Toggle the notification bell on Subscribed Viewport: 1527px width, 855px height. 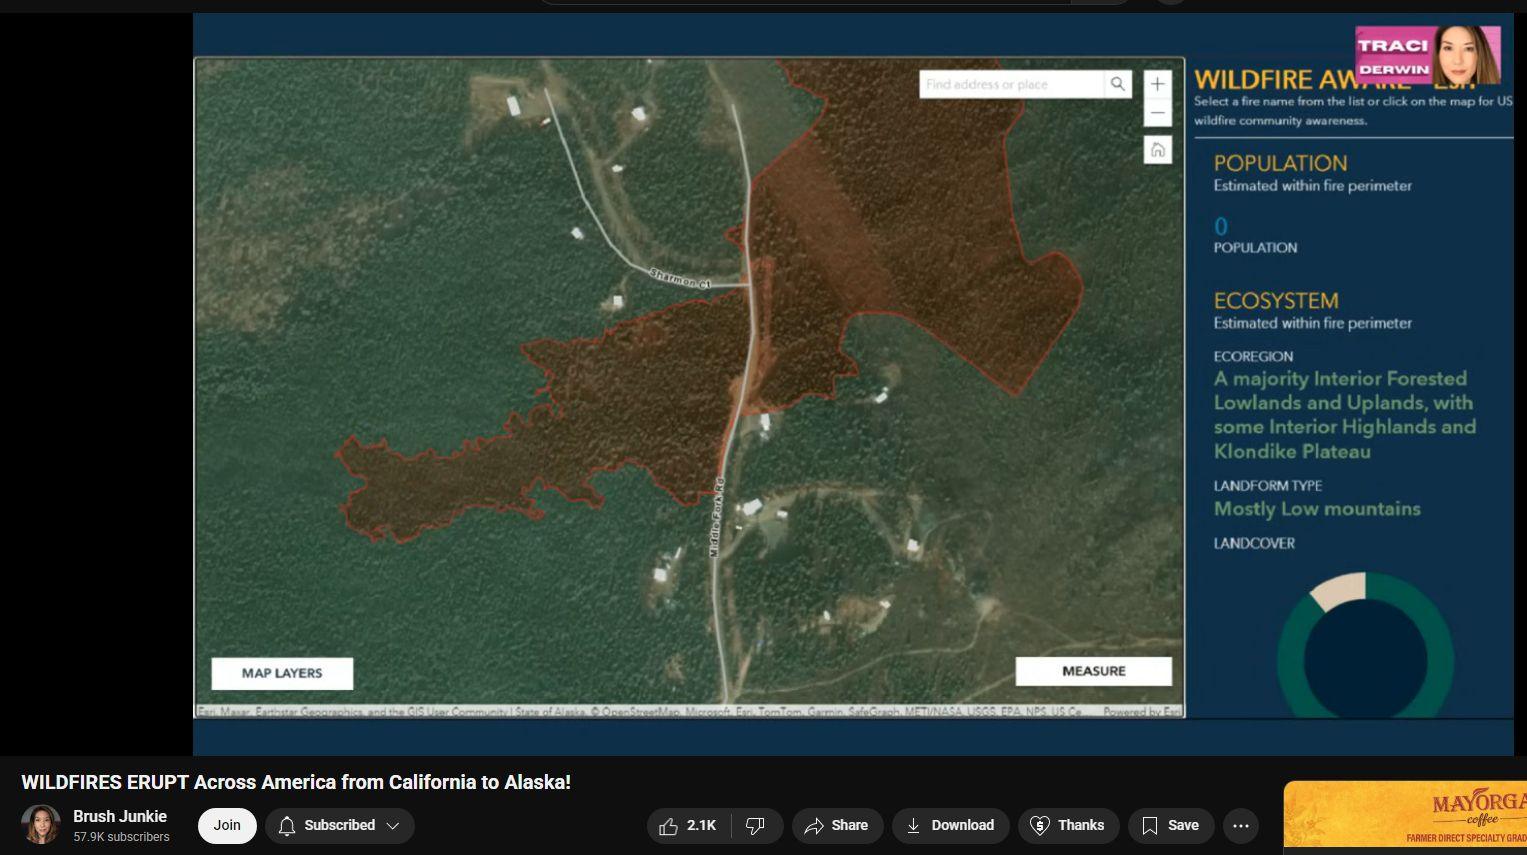pyautogui.click(x=287, y=825)
